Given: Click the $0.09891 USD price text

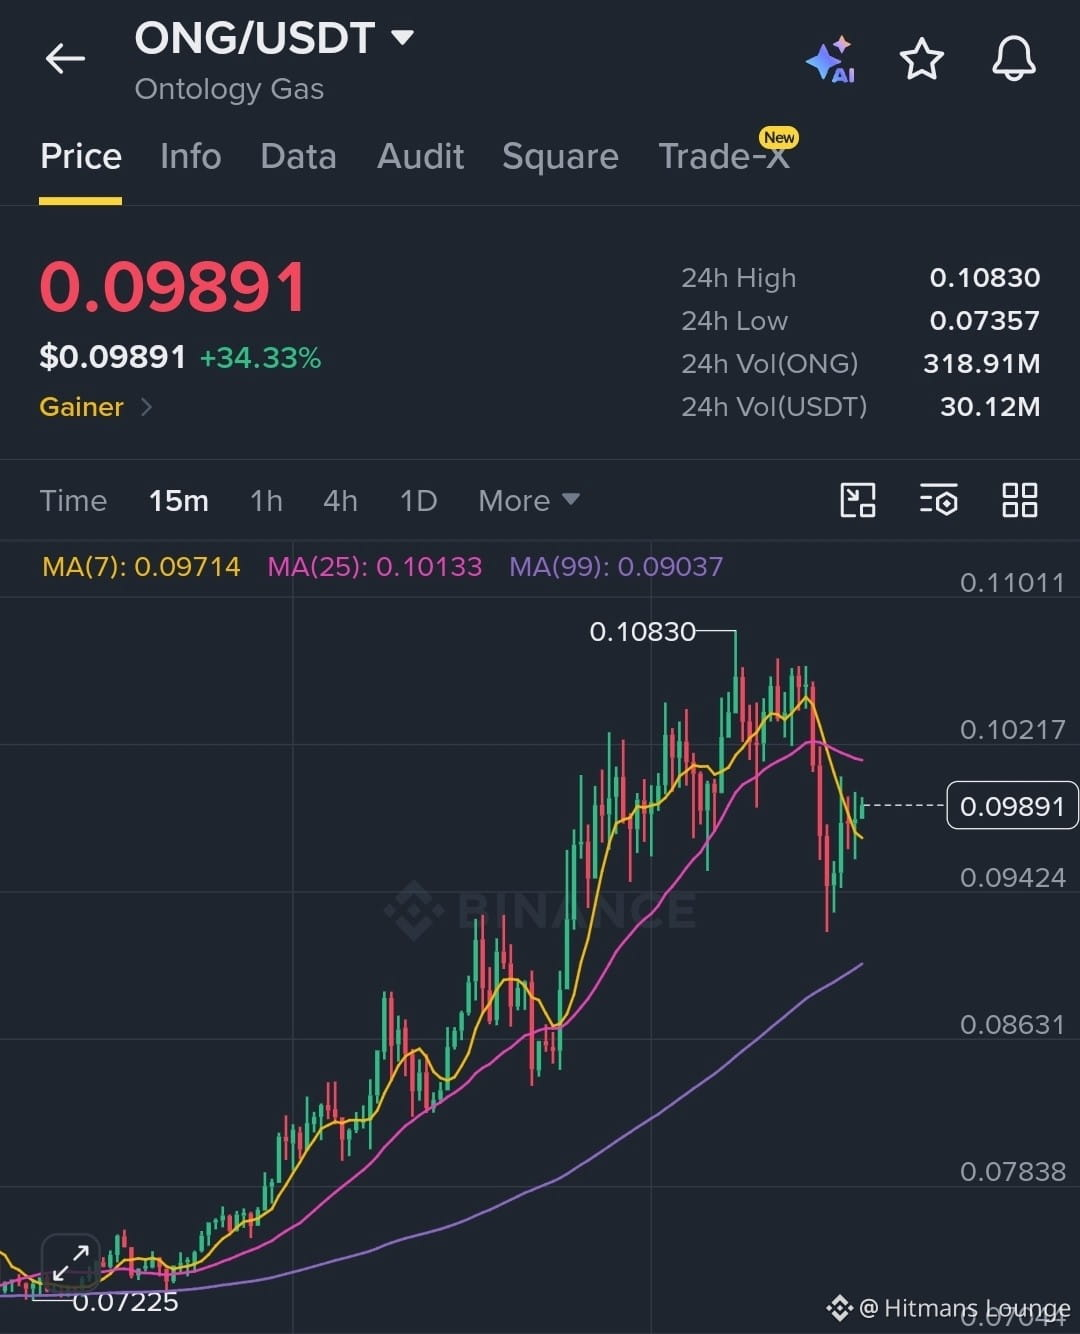Looking at the screenshot, I should click(113, 357).
